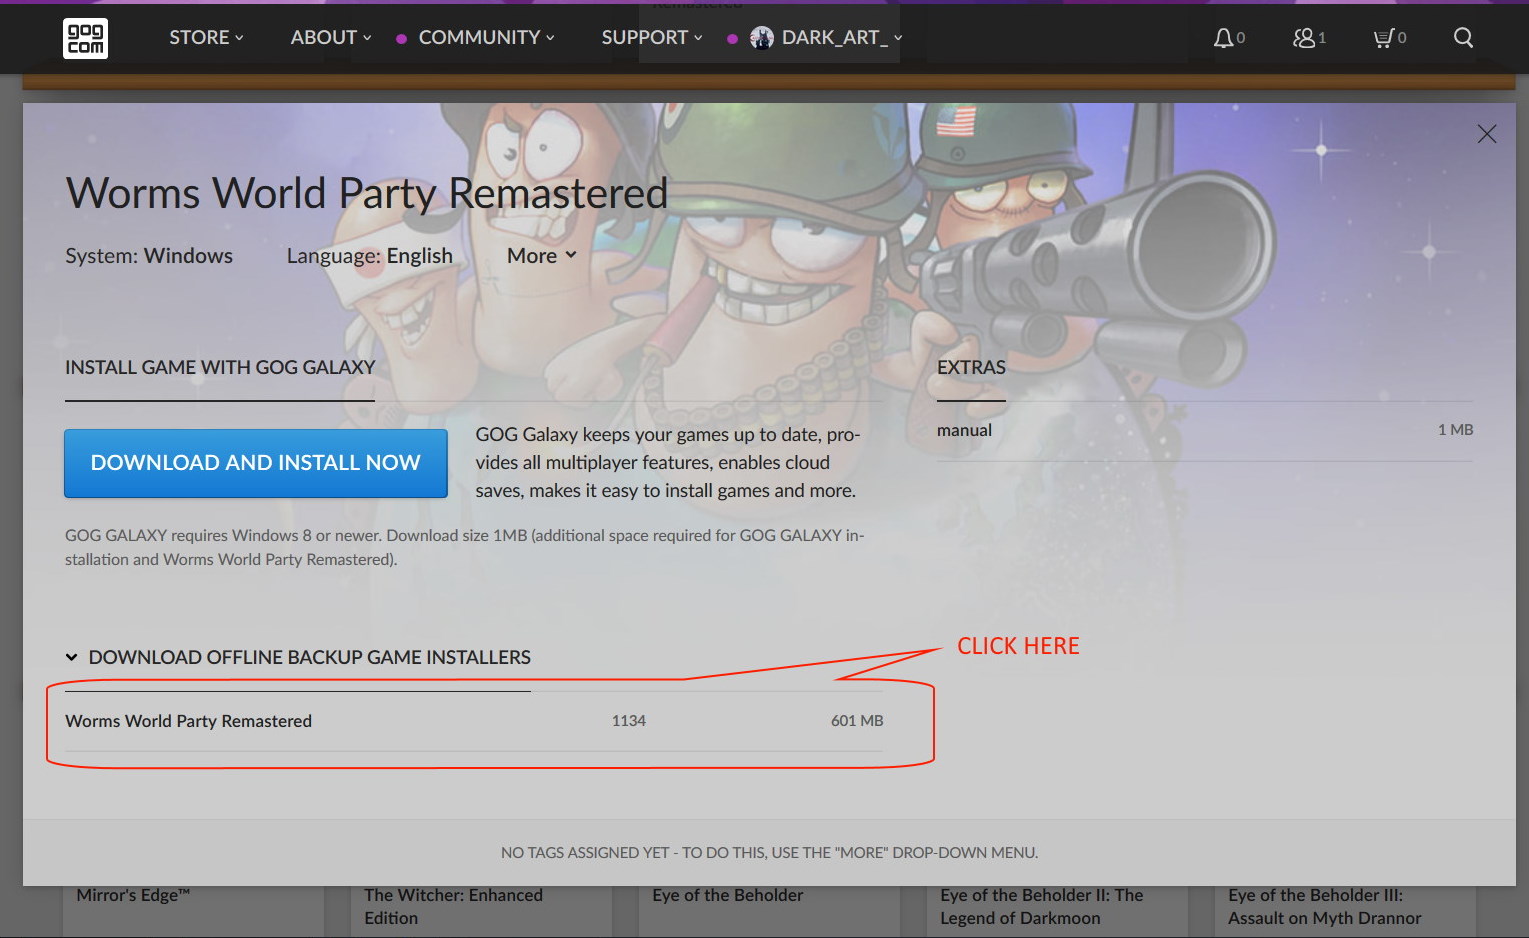Open the ABOUT menu
1529x938 pixels.
(x=331, y=37)
